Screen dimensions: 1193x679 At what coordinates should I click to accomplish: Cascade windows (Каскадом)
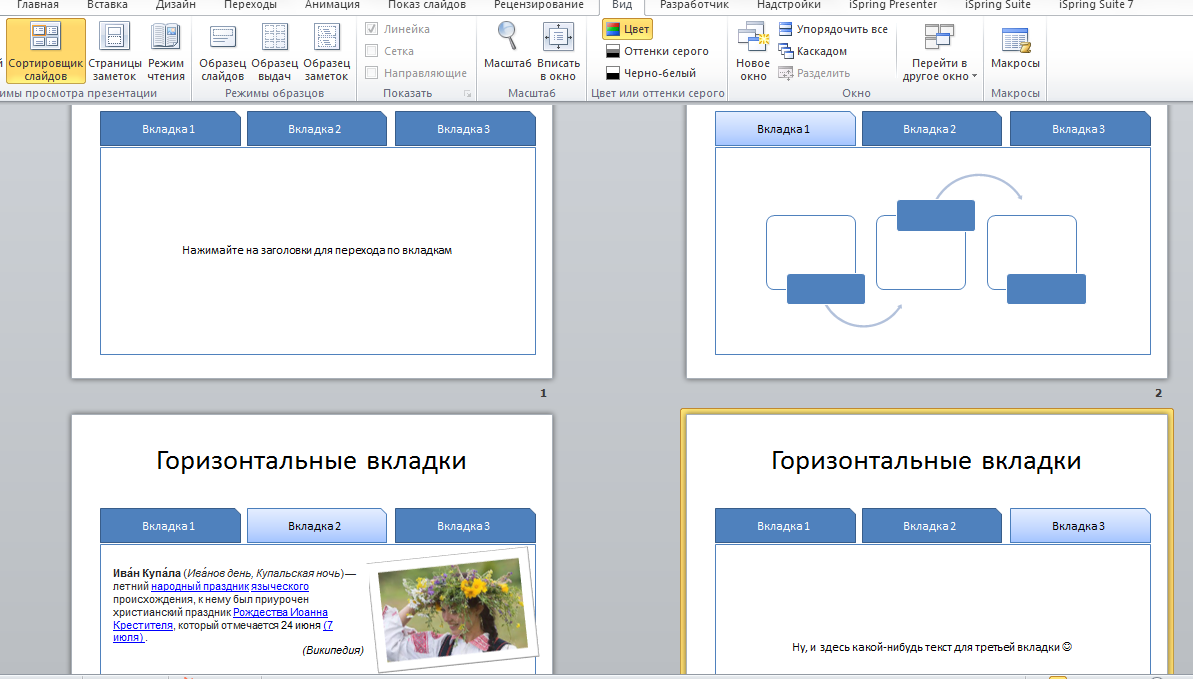(x=813, y=51)
